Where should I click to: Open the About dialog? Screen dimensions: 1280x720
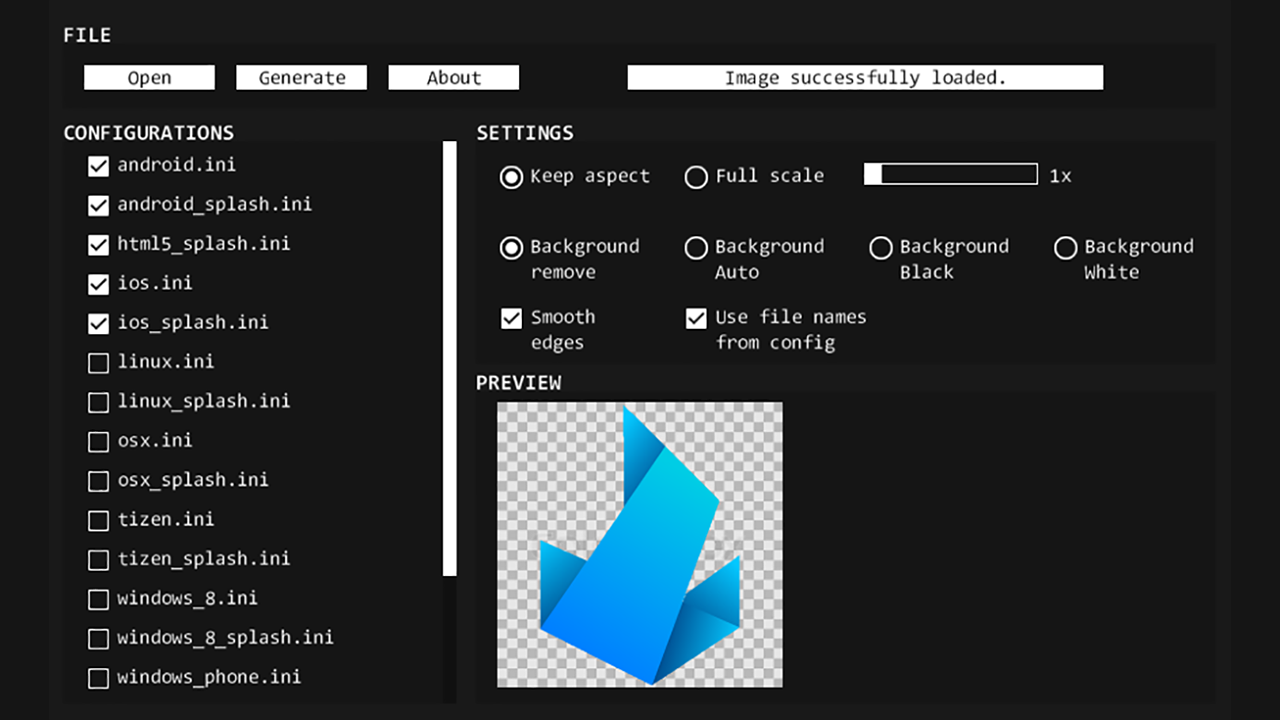coord(453,78)
